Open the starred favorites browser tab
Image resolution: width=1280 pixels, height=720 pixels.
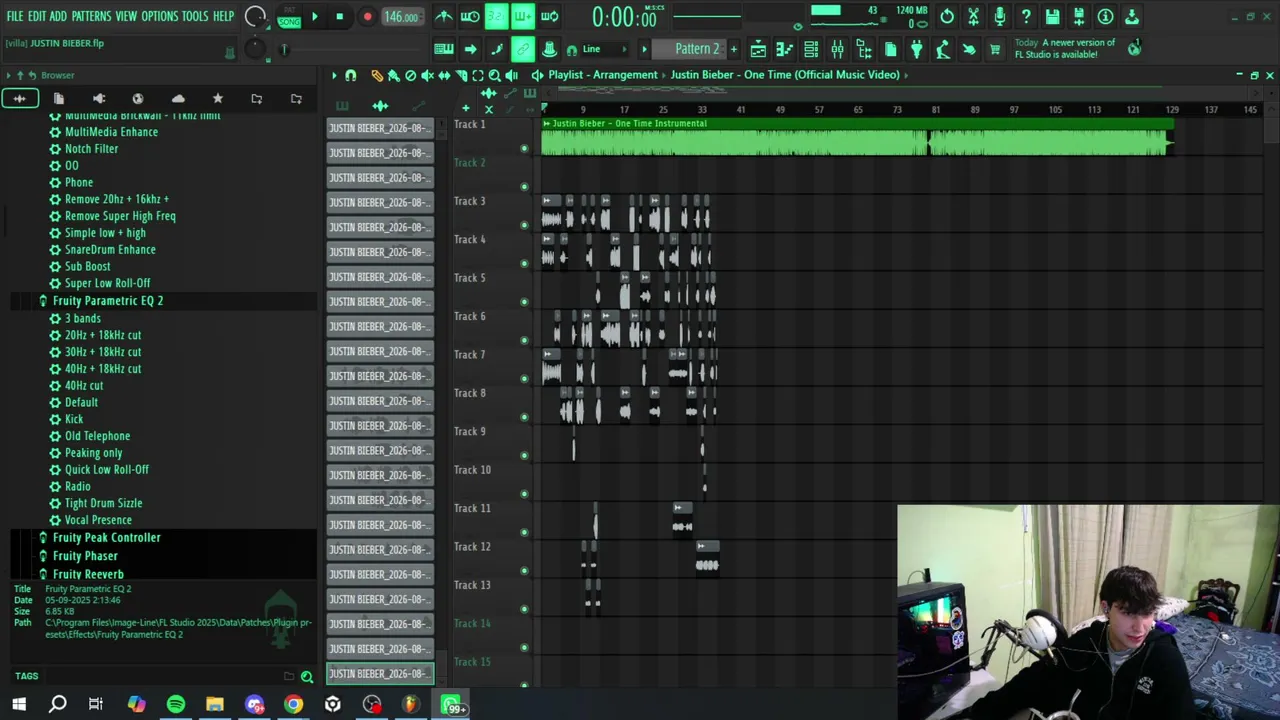(x=217, y=98)
